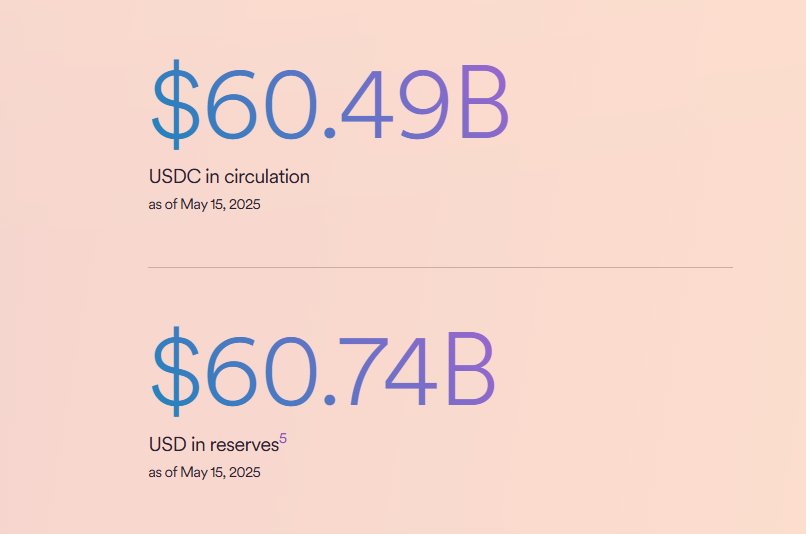Viewport: 806px width, 534px height.
Task: Click the dollar sign in $60.49B
Action: click(175, 105)
